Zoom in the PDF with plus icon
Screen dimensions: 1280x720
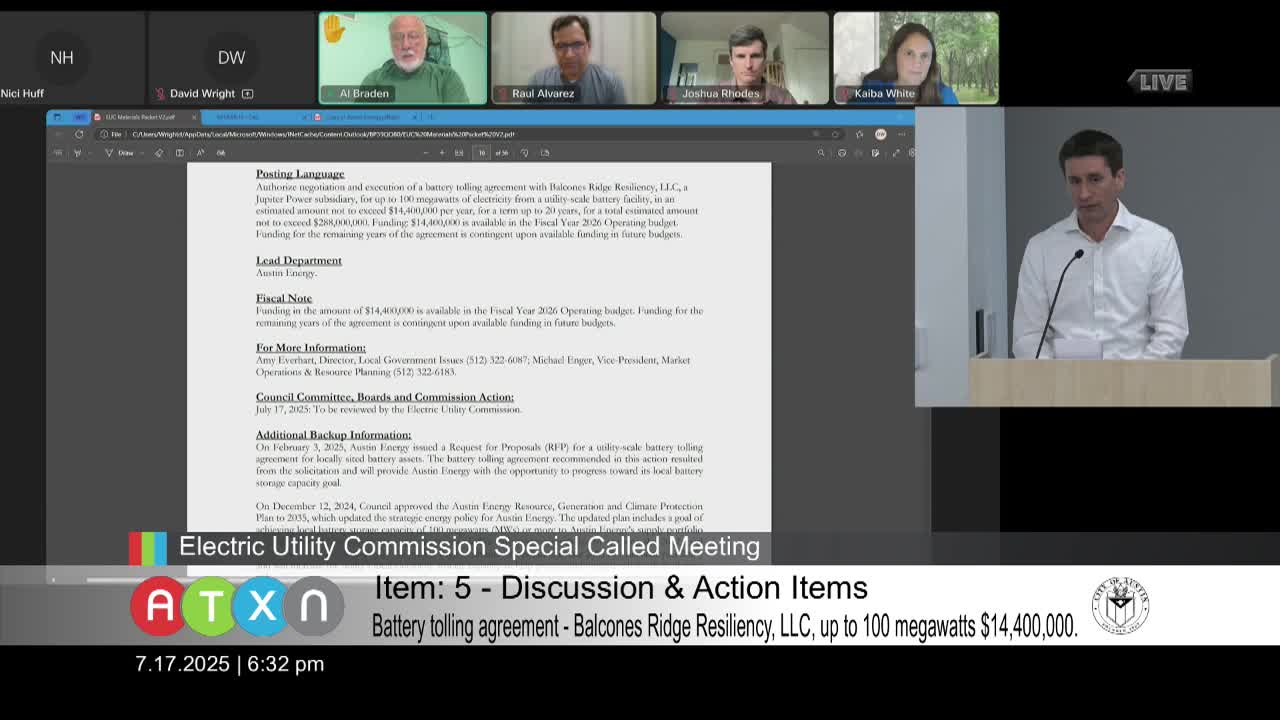(442, 153)
